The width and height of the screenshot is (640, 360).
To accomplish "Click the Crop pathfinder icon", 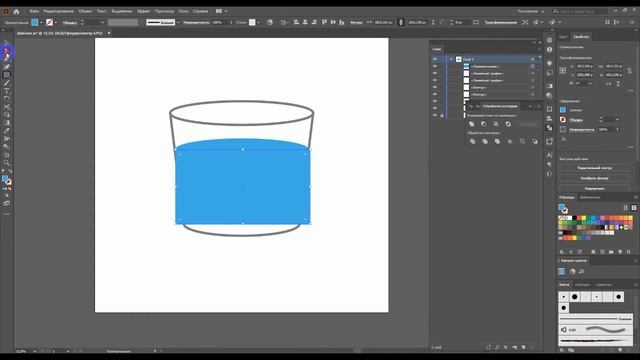I will [510, 141].
